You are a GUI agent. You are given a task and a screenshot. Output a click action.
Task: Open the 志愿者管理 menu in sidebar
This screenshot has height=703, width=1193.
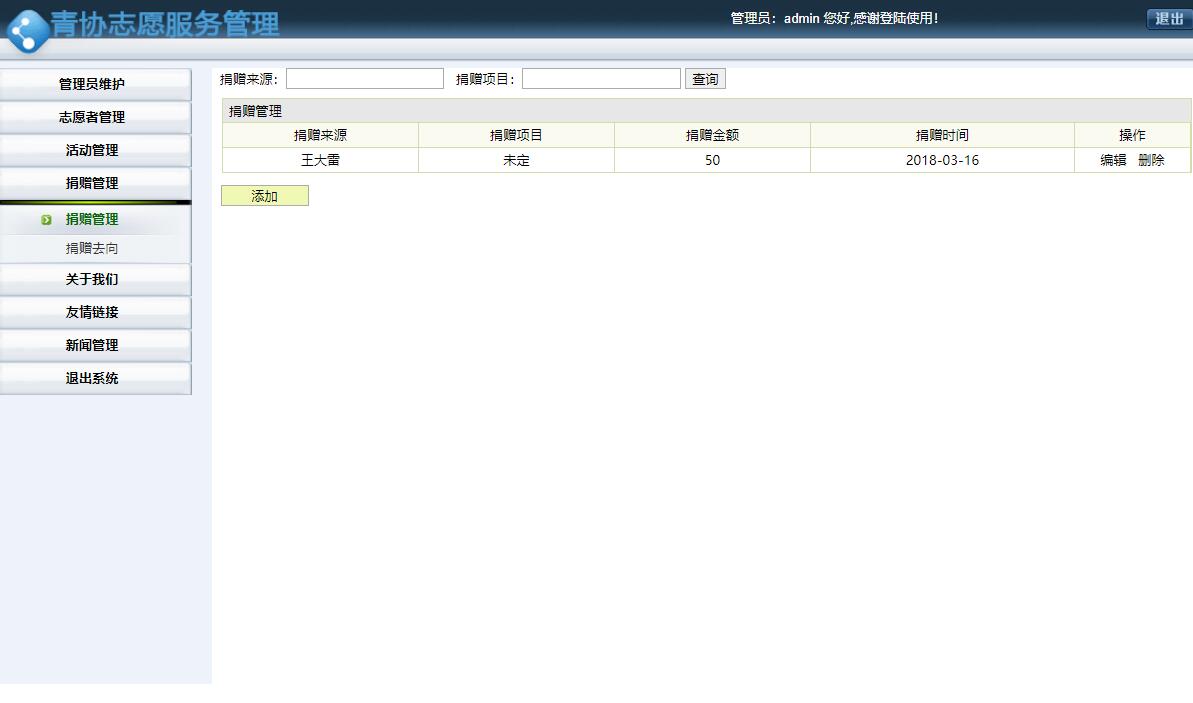pyautogui.click(x=95, y=116)
